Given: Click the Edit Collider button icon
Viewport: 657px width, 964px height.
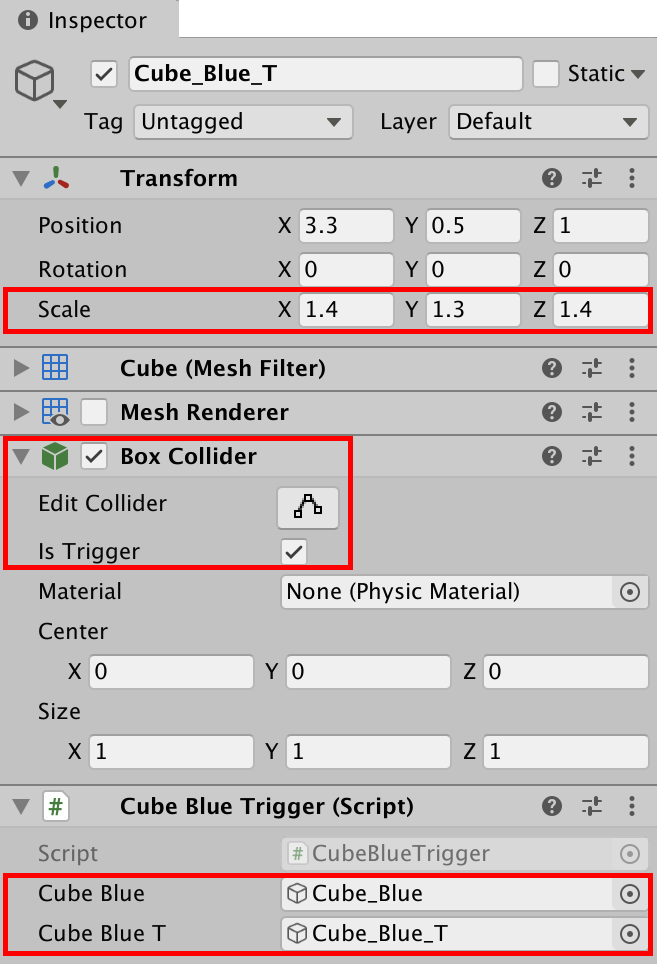Looking at the screenshot, I should tap(308, 508).
